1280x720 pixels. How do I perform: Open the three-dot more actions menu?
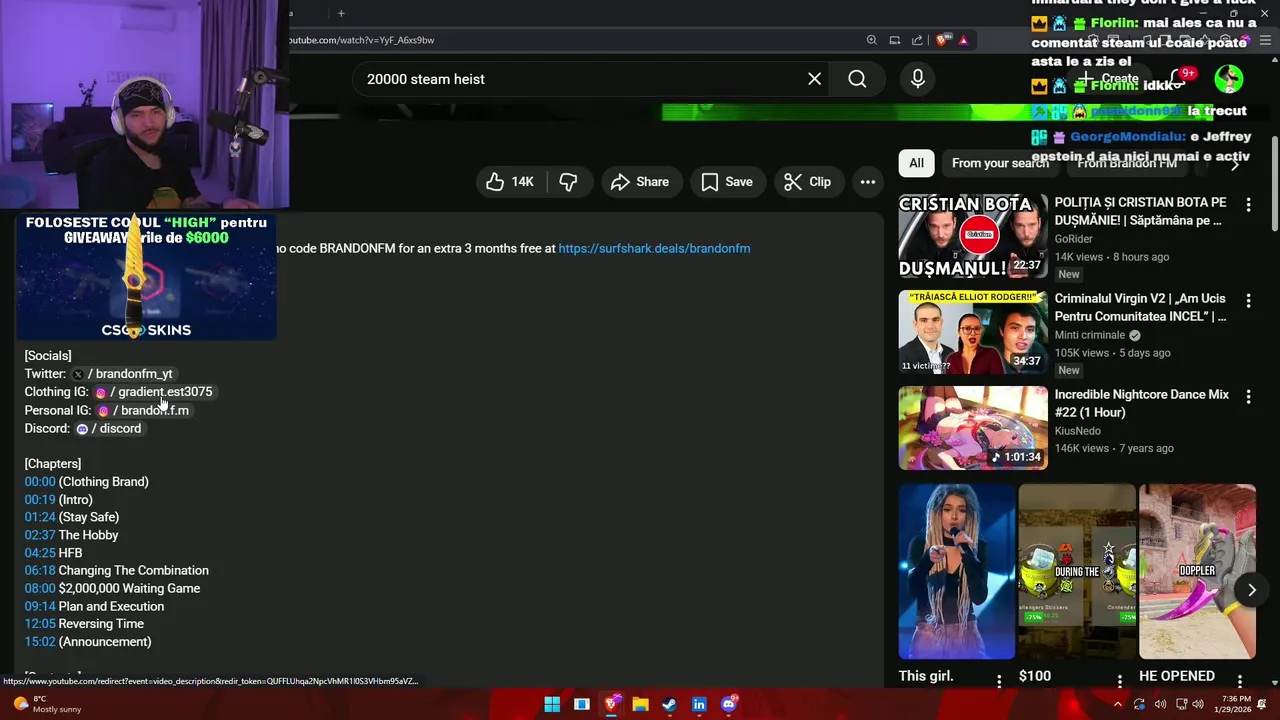868,182
